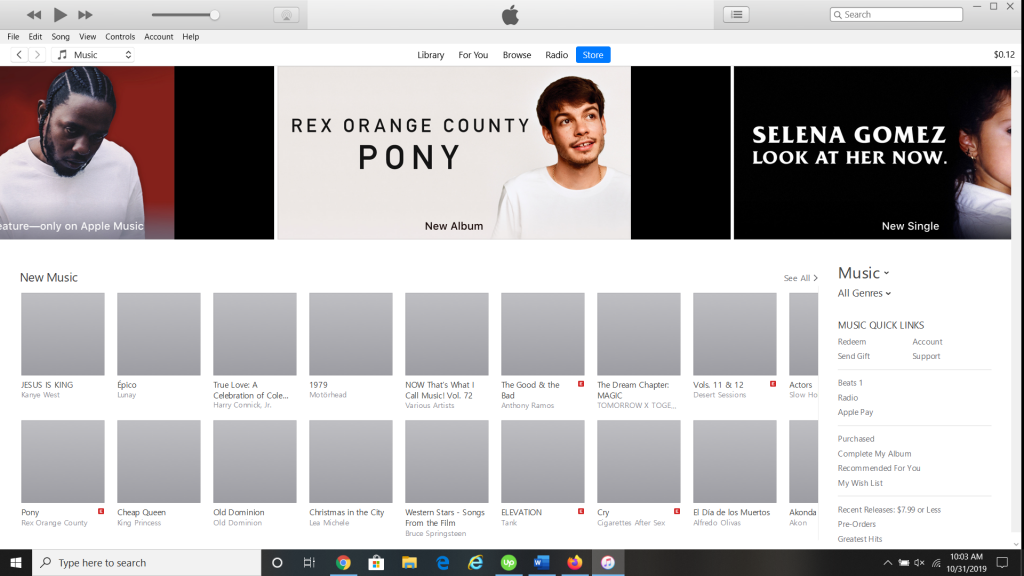Open Recommended For You link

(879, 468)
